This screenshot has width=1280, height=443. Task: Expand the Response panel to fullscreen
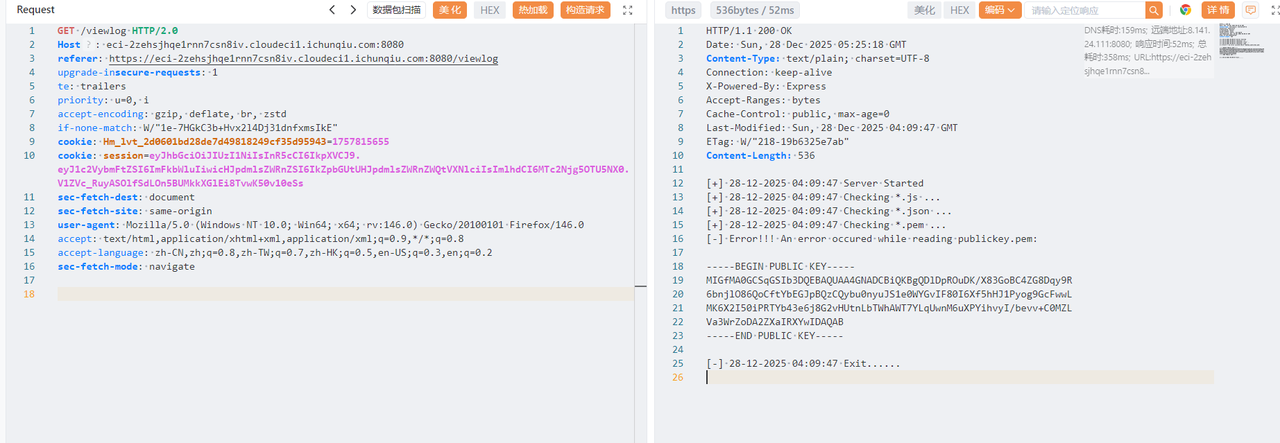pyautogui.click(x=1268, y=10)
